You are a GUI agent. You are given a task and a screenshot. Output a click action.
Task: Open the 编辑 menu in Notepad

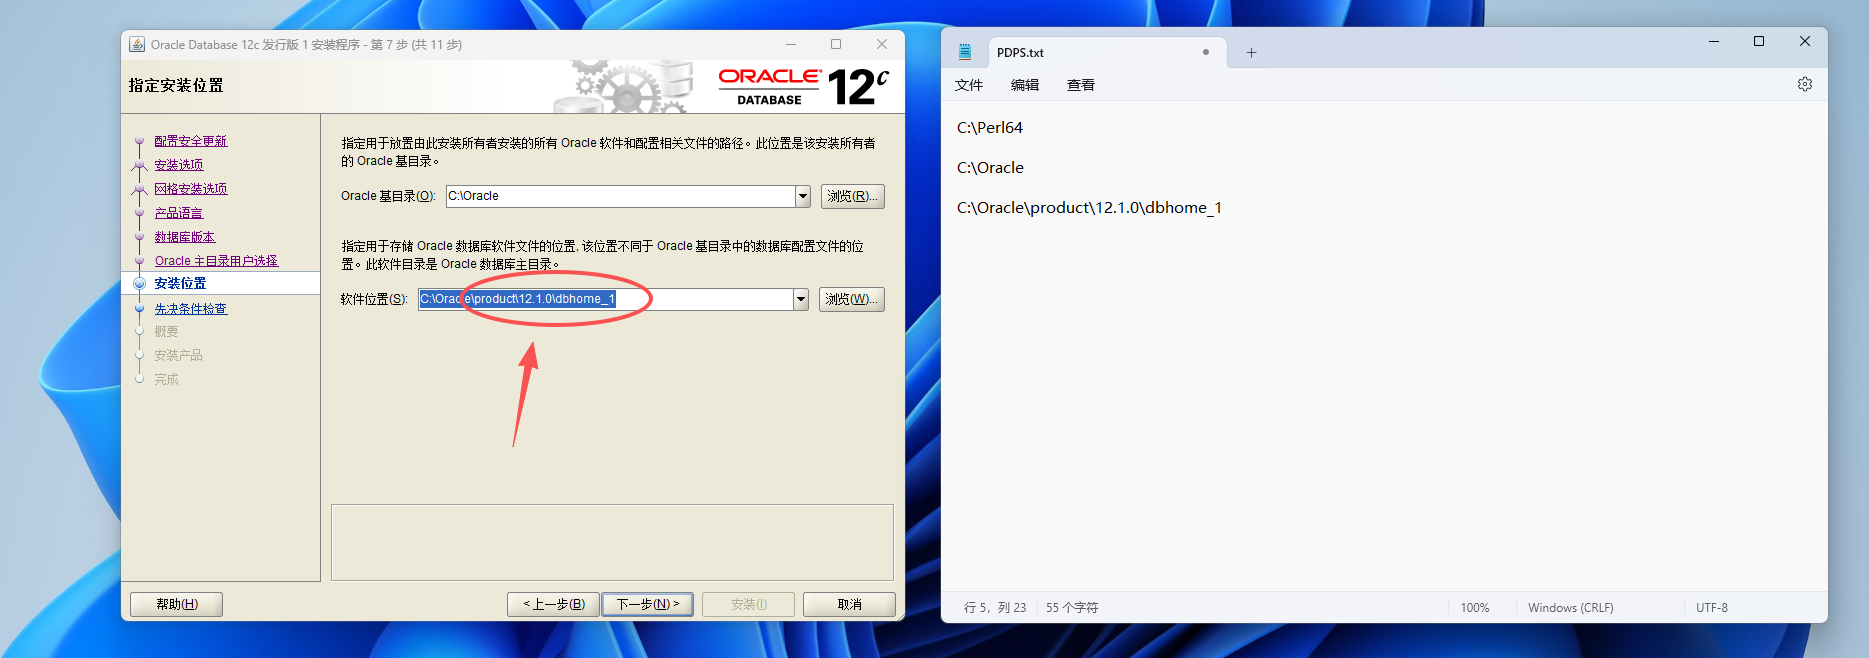pos(1025,85)
